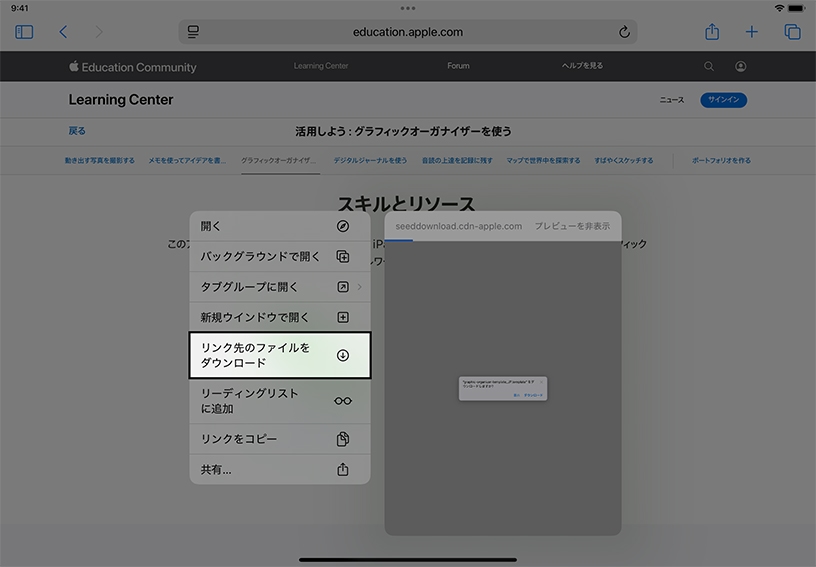Viewport: 816px width, 567px height.
Task: Open the link preview thumbnail
Action: [x=503, y=388]
